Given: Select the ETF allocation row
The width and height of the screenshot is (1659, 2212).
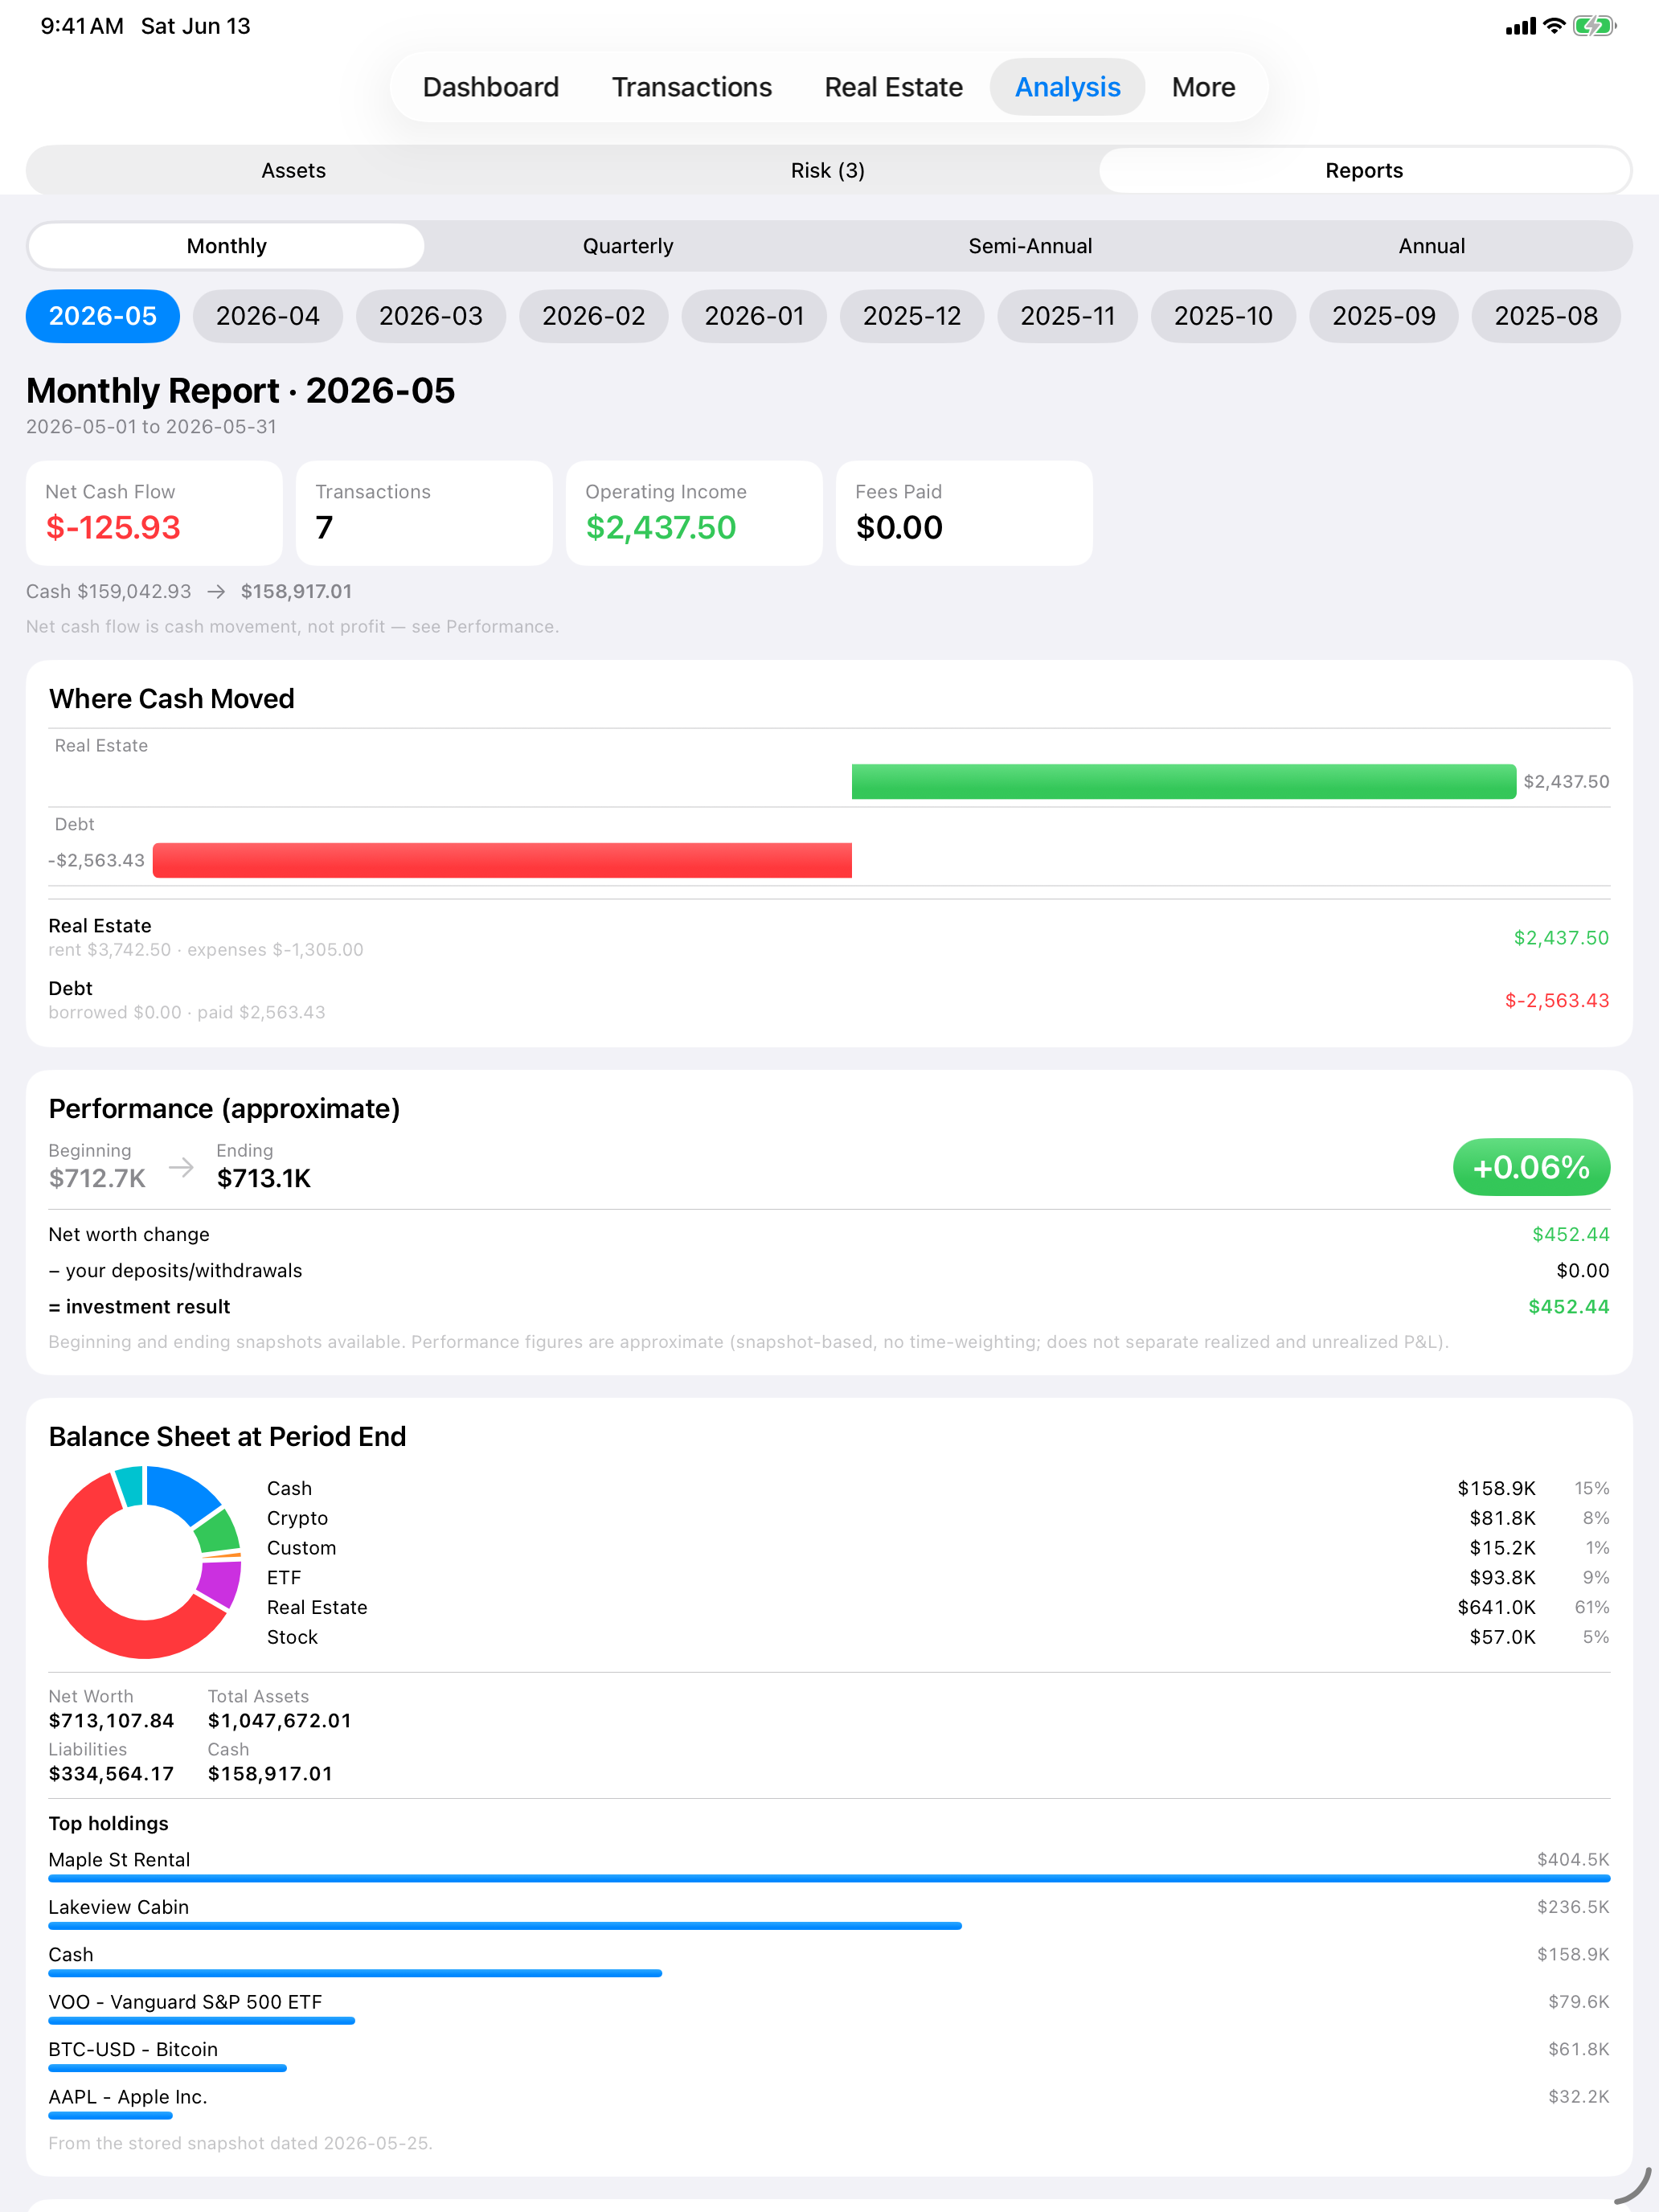Looking at the screenshot, I should click(x=937, y=1577).
